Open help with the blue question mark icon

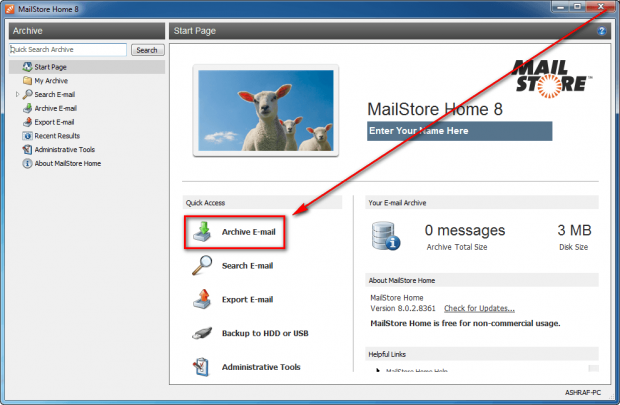coord(601,31)
